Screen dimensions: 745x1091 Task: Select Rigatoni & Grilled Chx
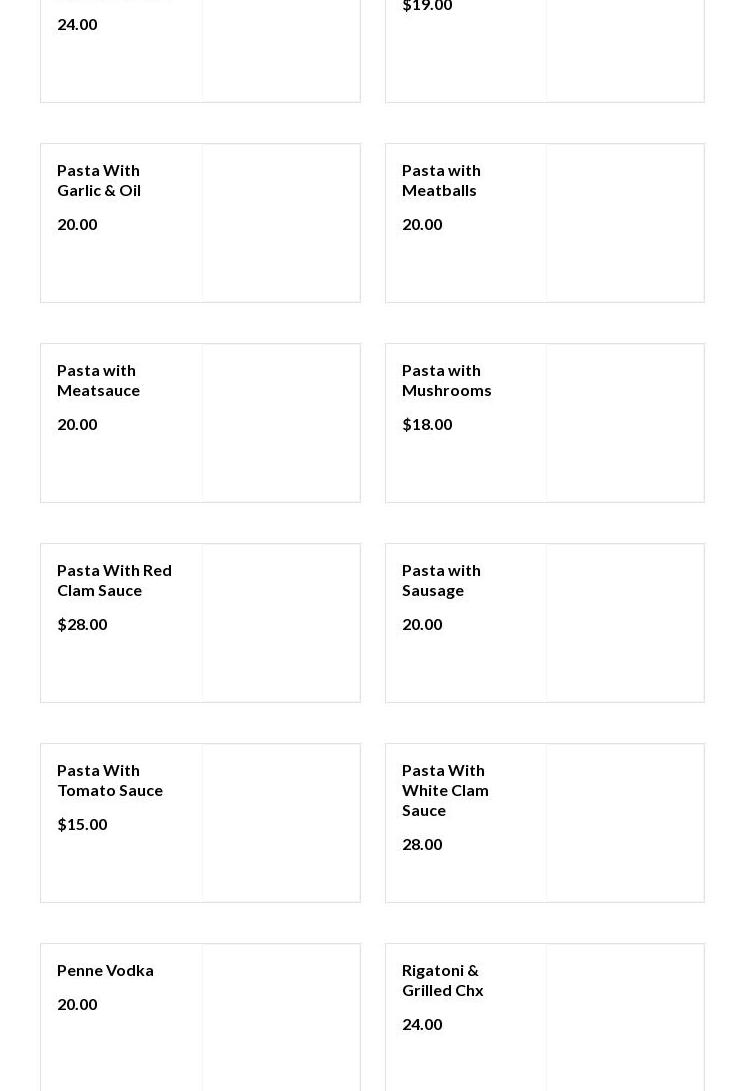tap(442, 980)
